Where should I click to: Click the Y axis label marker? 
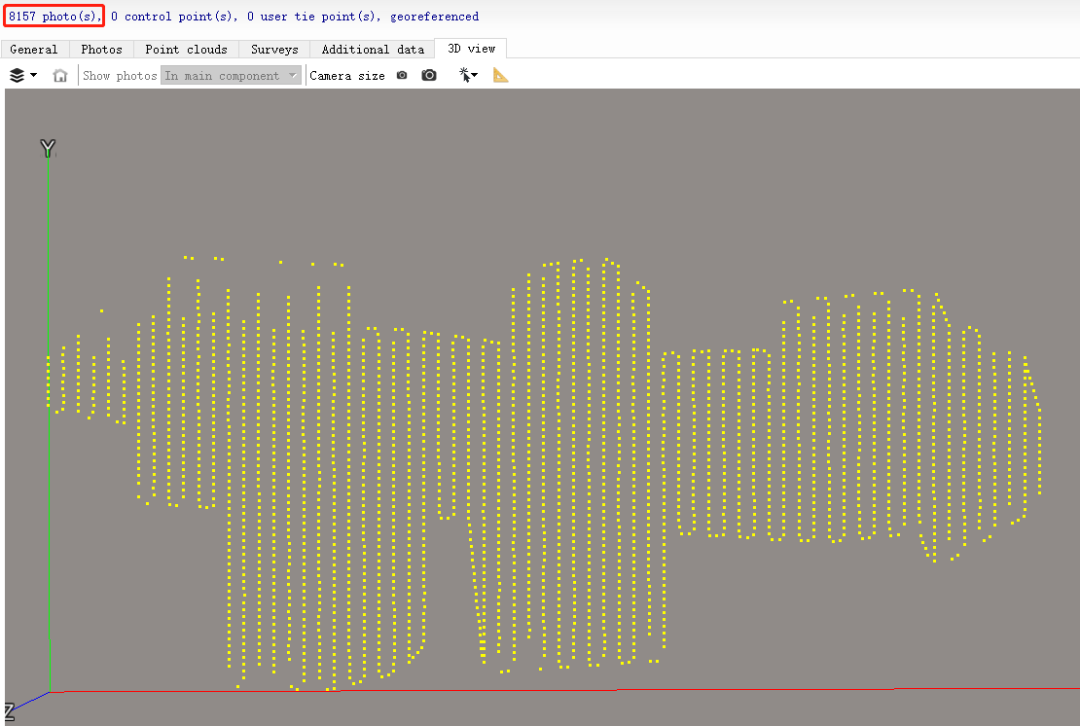click(47, 149)
